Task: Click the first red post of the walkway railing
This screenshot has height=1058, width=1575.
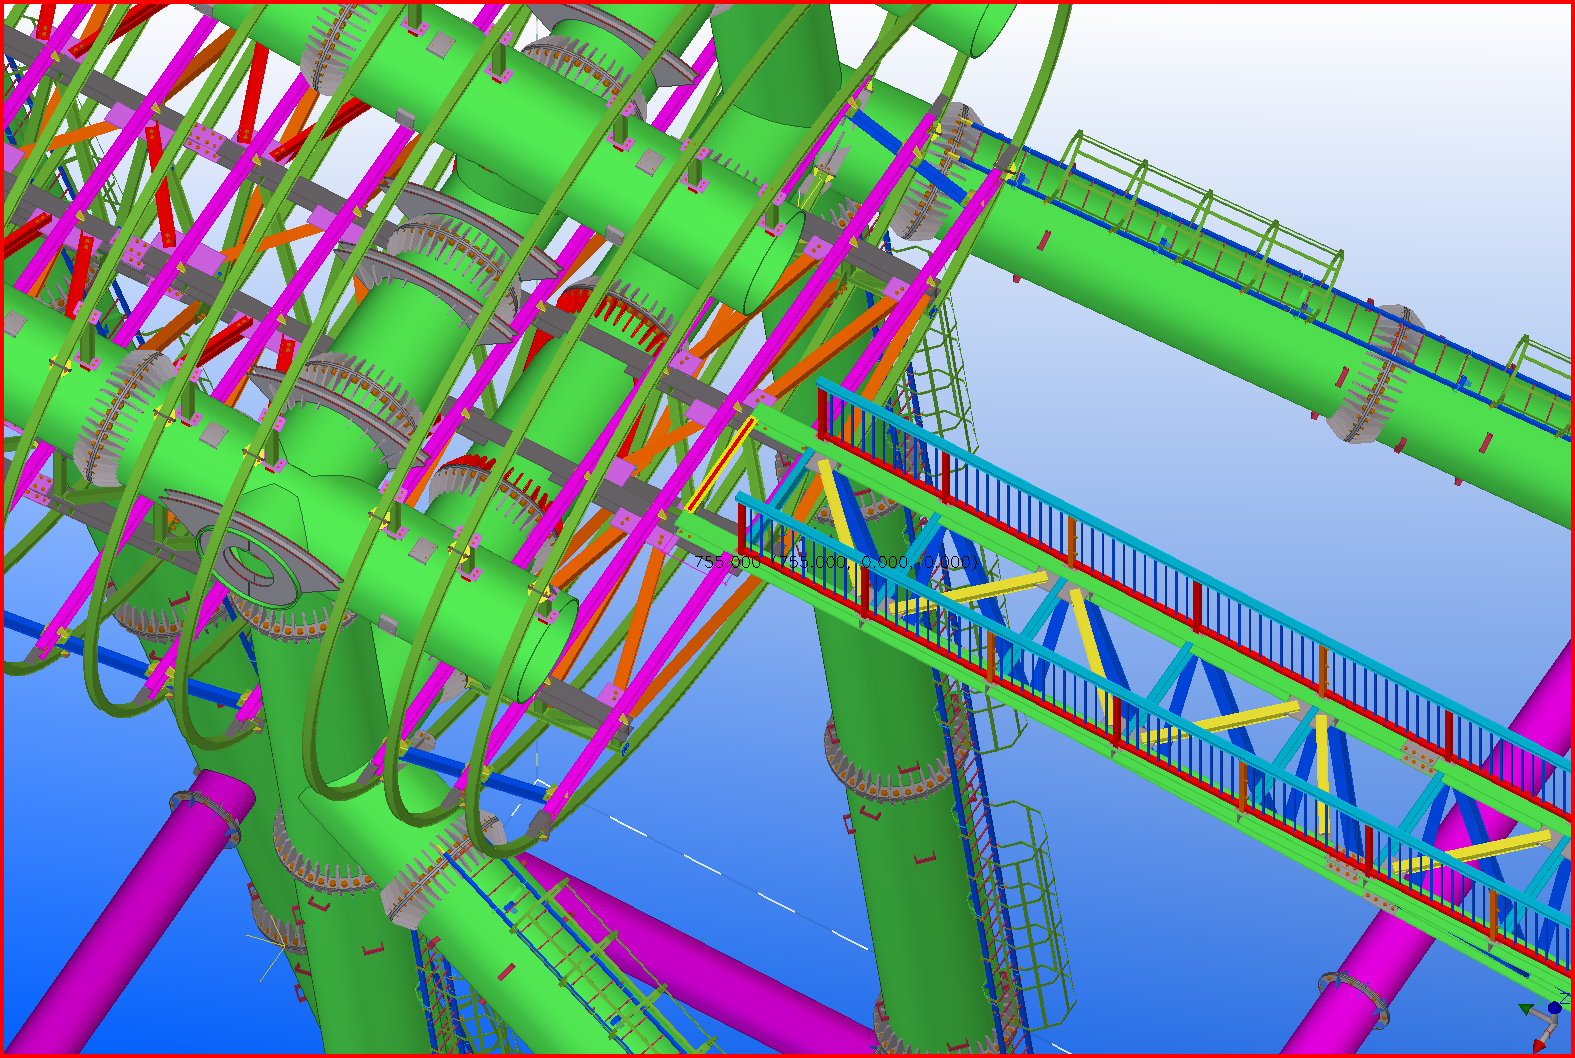Action: point(823,412)
